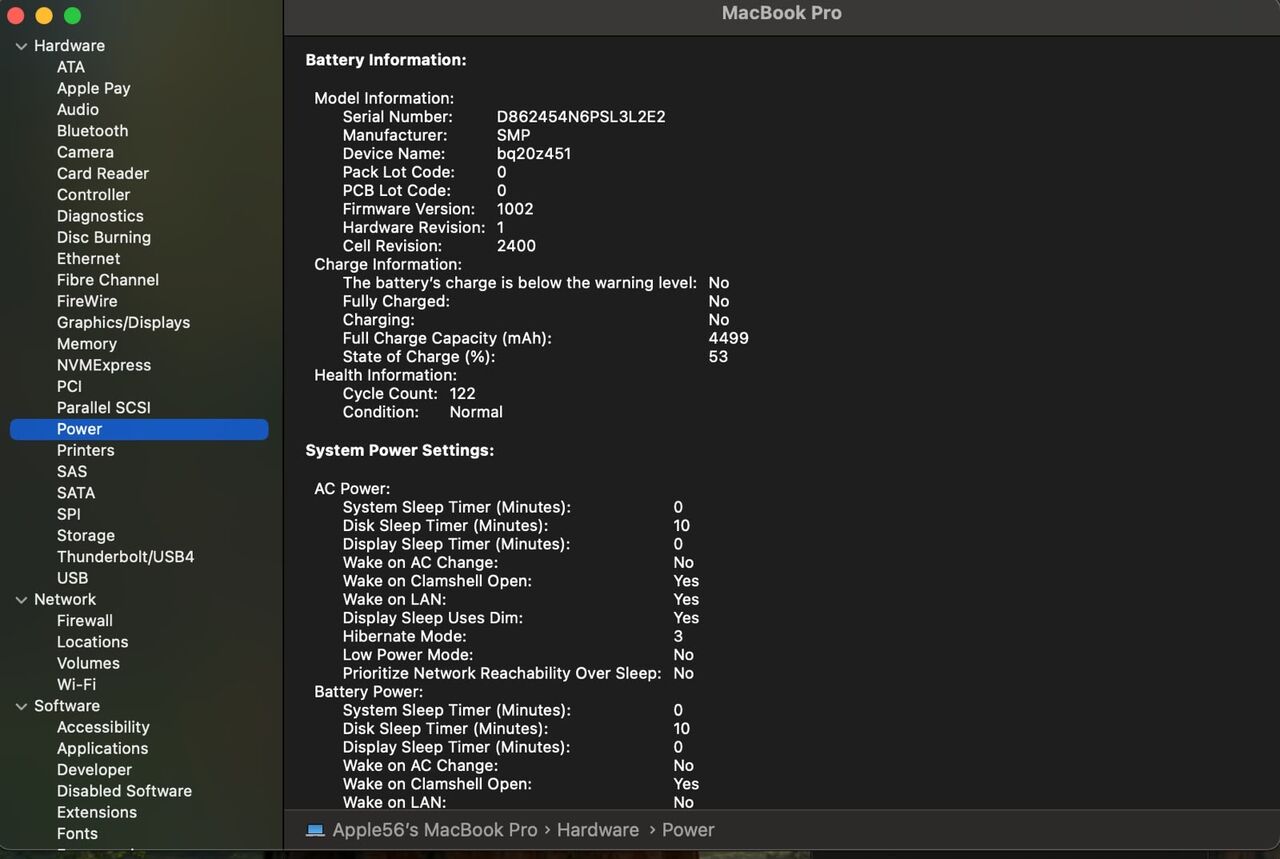Collapse the Network section chevron
Screen dimensions: 1280x859
21,600
